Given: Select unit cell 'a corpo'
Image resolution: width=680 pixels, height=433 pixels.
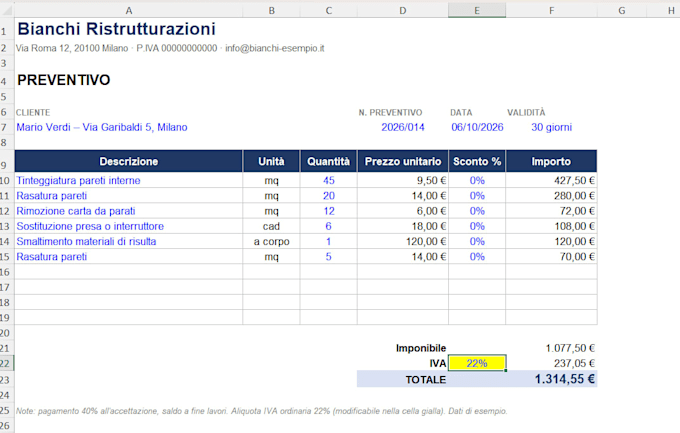Looking at the screenshot, I should click(x=271, y=241).
